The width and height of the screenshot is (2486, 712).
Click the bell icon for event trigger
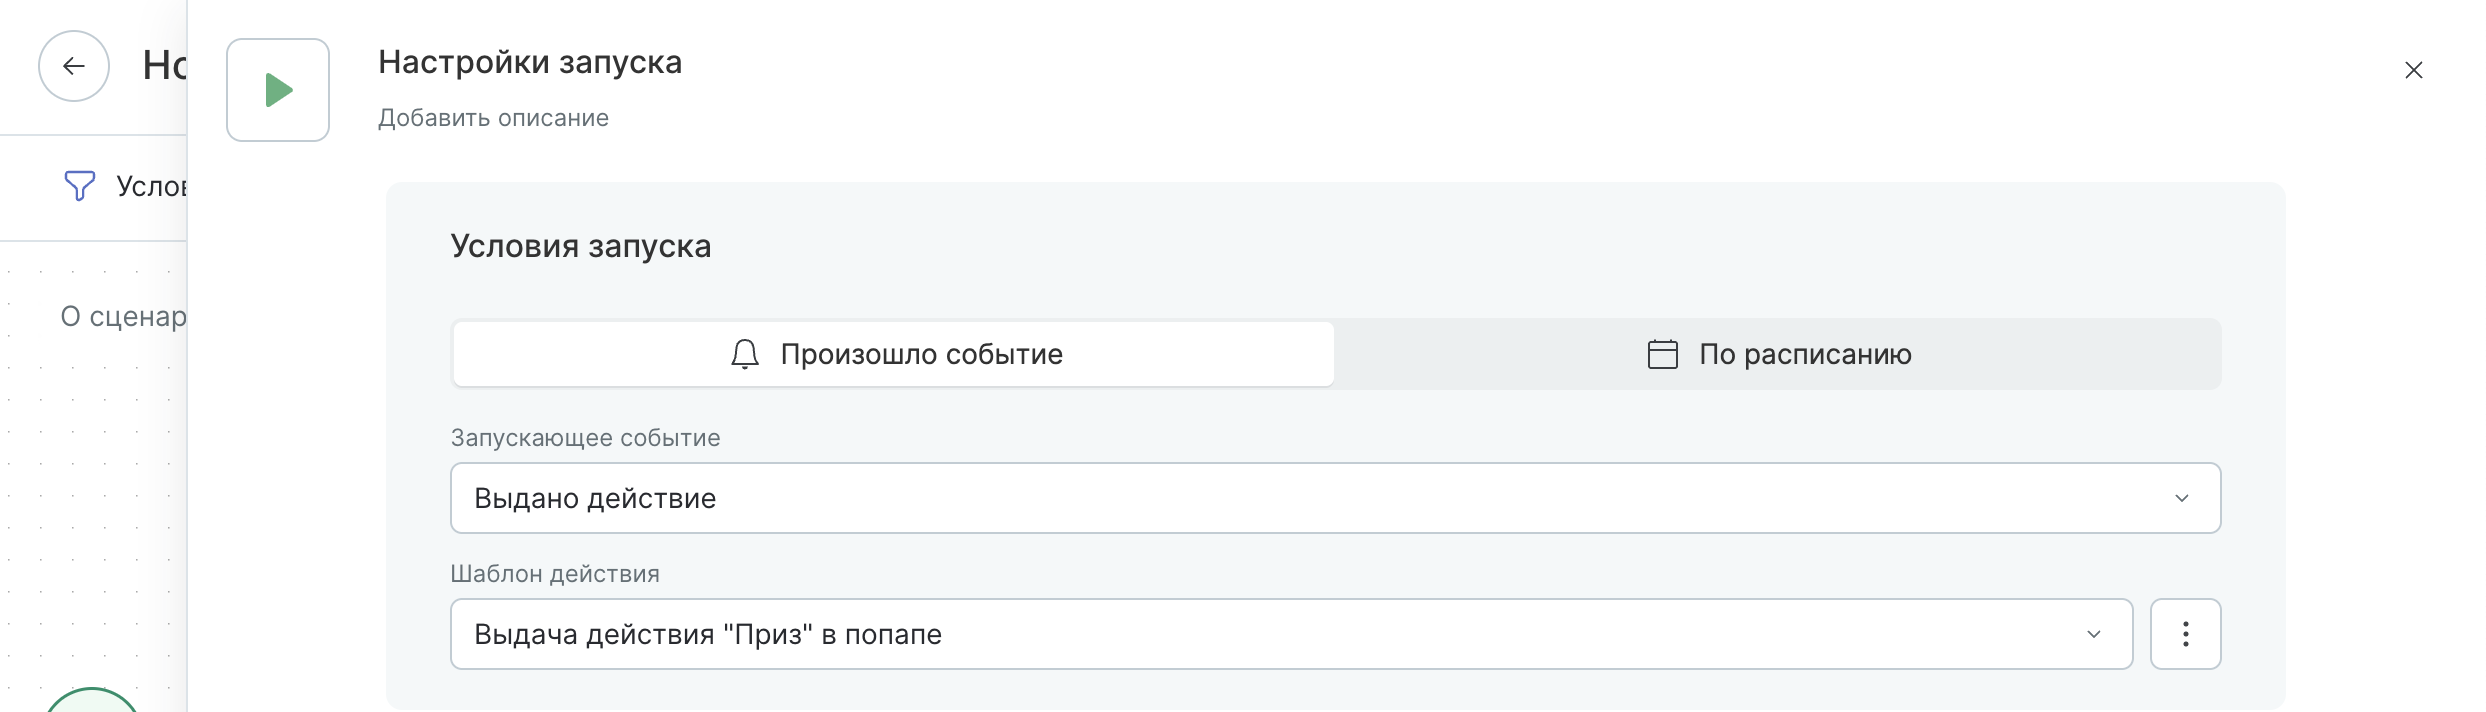(745, 354)
